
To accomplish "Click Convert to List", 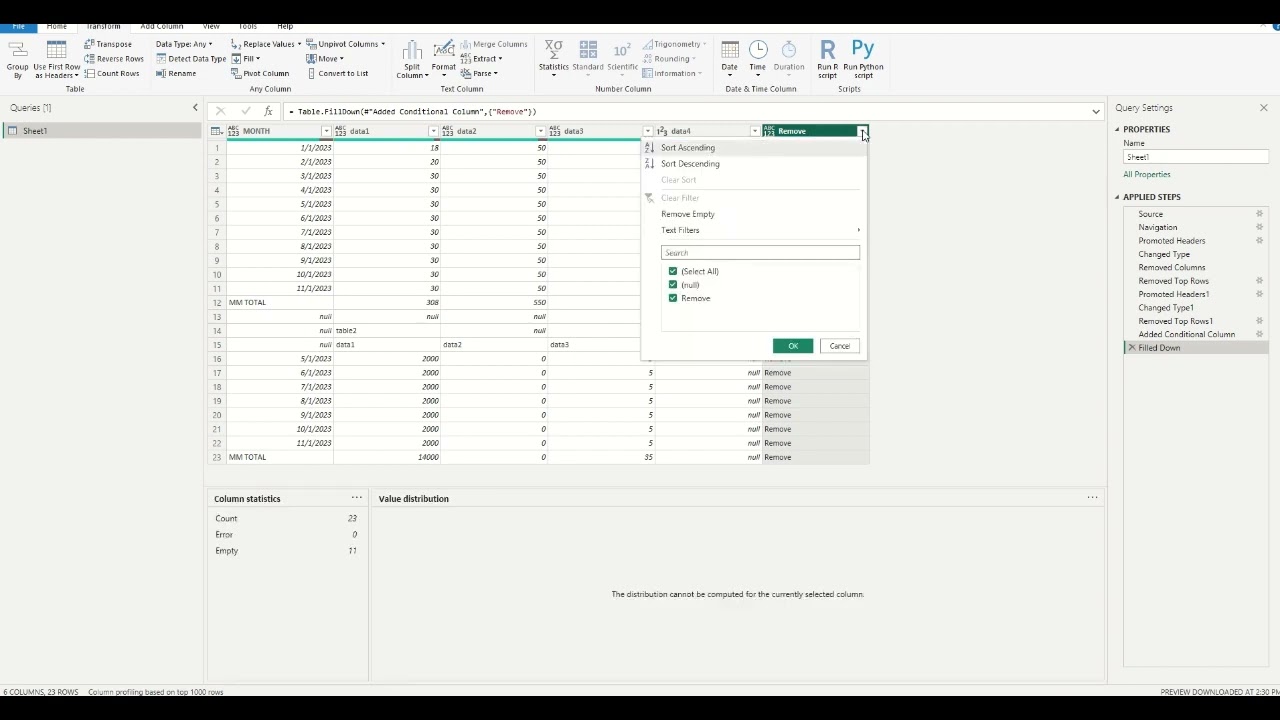I will coord(338,73).
